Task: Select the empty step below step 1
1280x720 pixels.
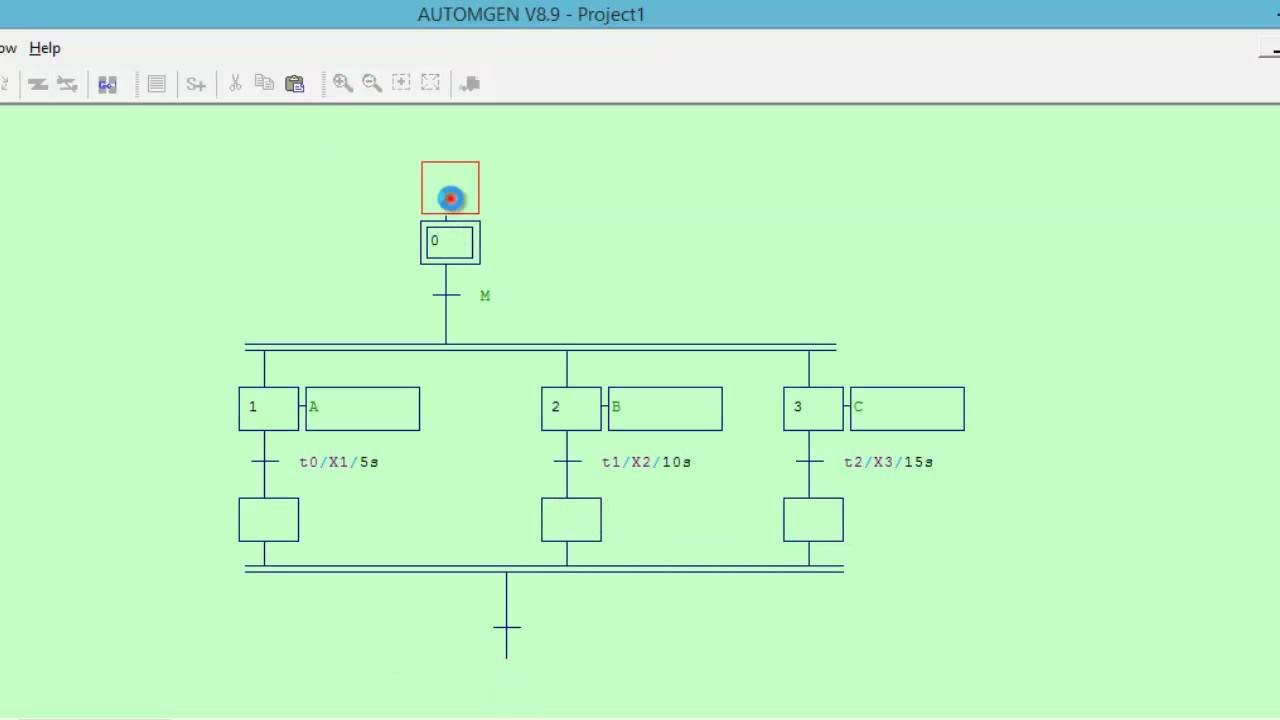Action: coord(268,520)
